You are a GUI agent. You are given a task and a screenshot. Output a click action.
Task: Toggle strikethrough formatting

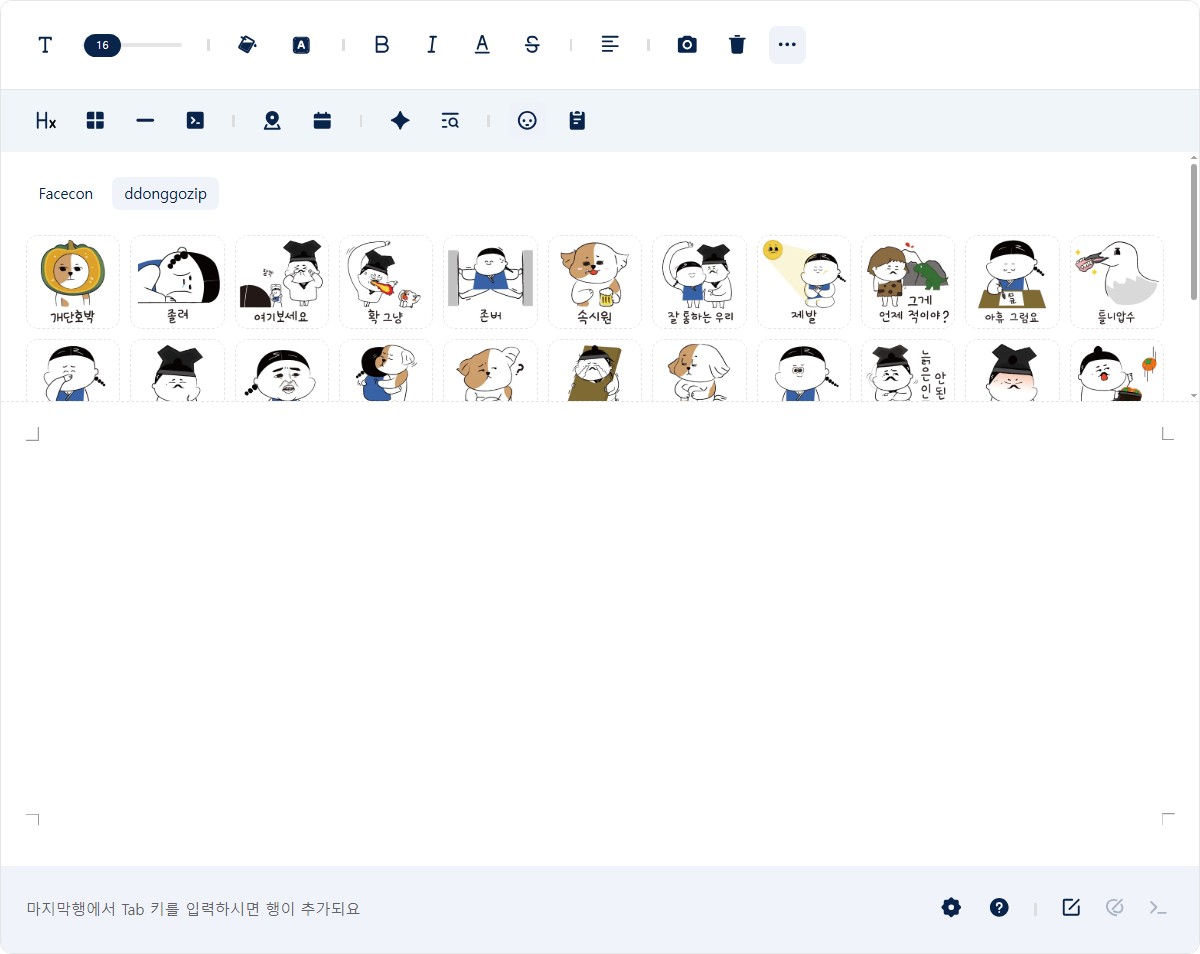pos(532,45)
